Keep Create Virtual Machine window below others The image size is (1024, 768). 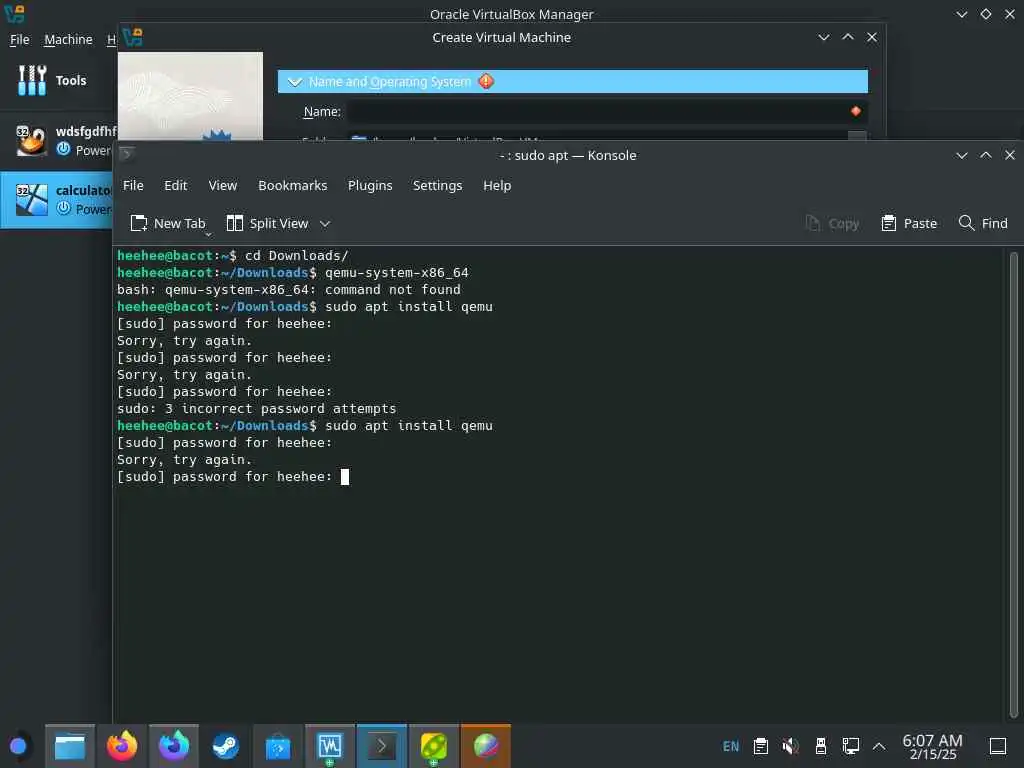pyautogui.click(x=824, y=37)
